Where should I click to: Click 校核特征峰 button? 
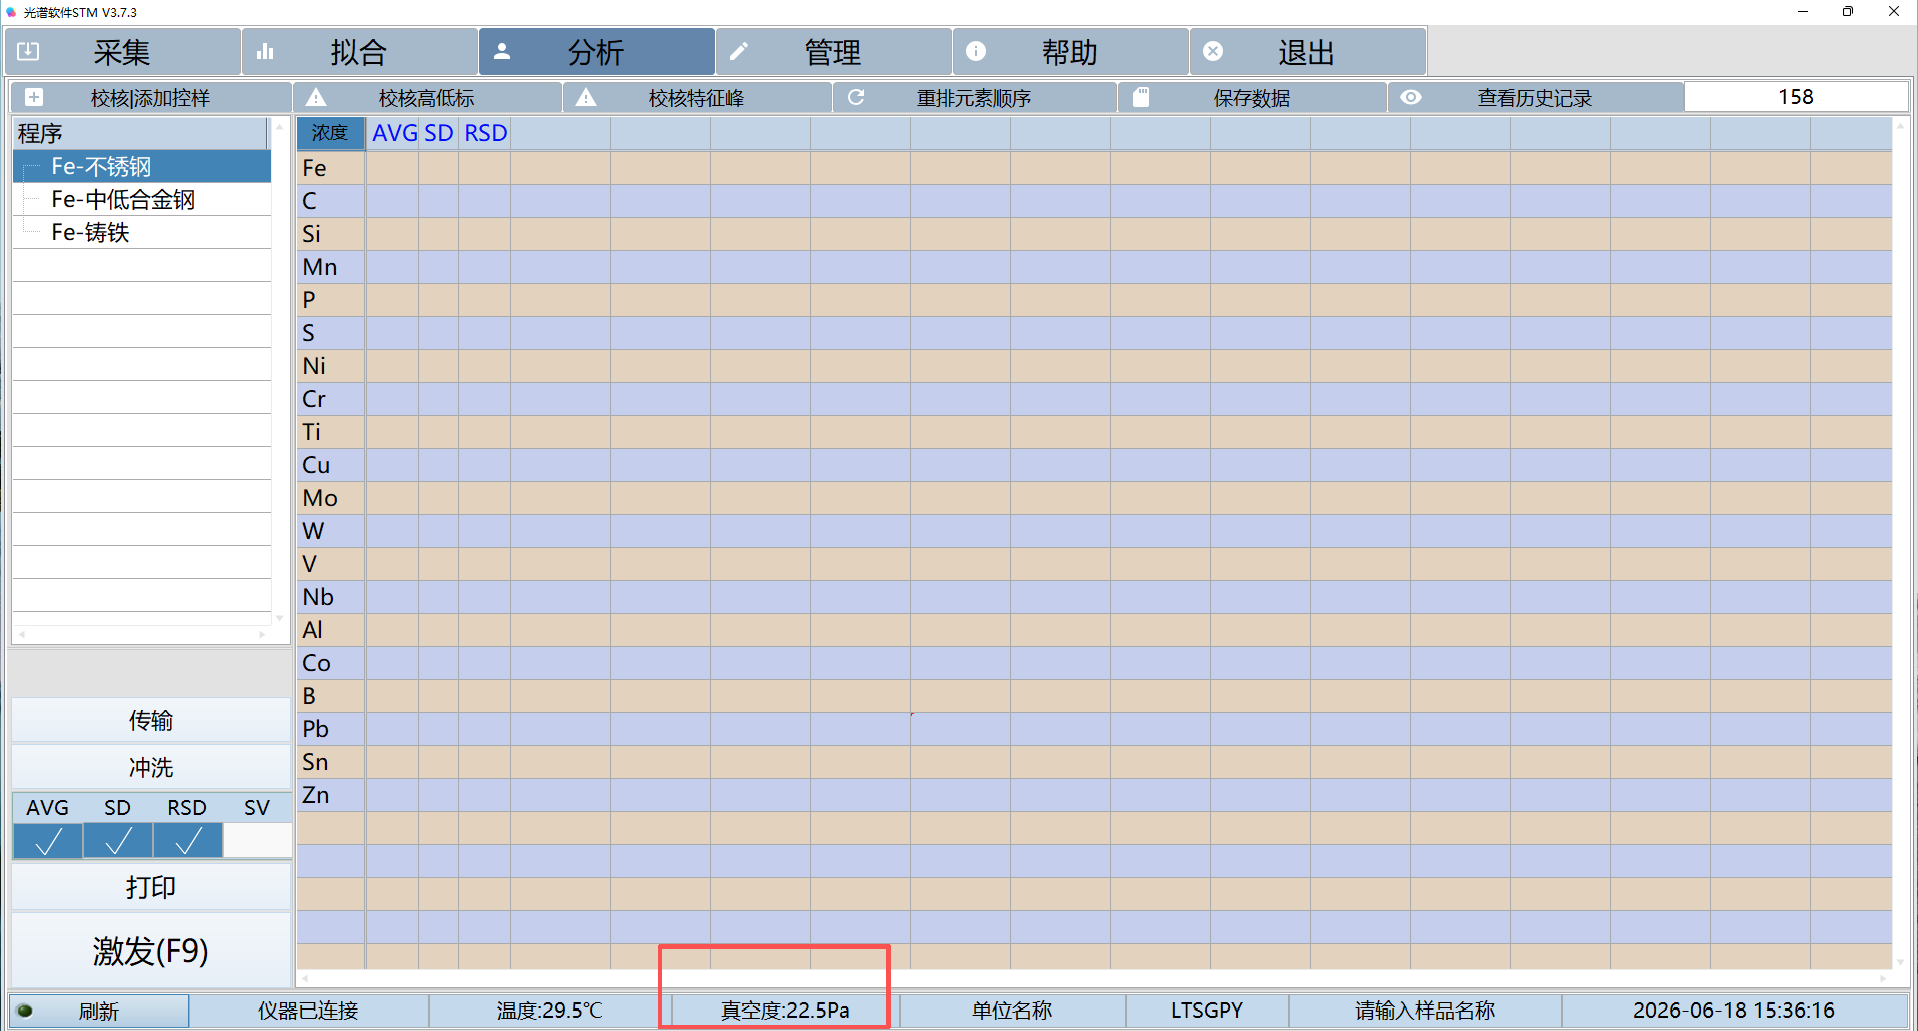697,97
